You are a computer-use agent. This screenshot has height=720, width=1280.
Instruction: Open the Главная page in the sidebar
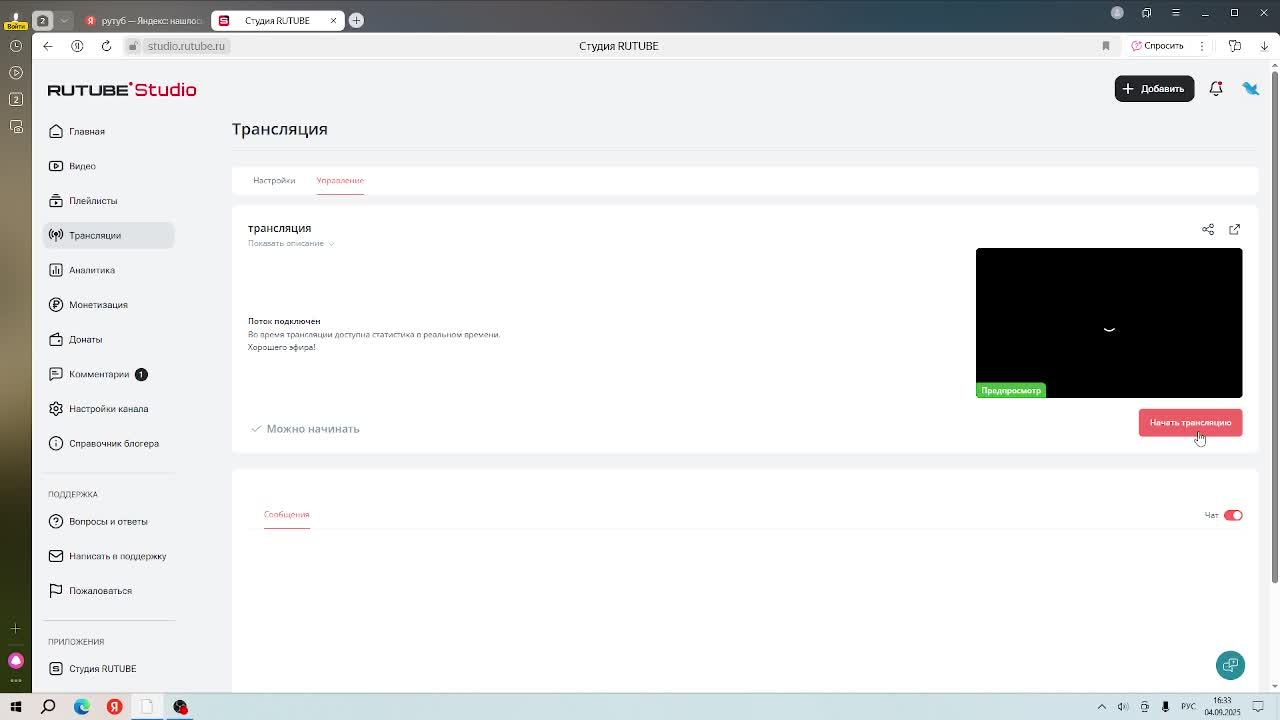(x=108, y=131)
